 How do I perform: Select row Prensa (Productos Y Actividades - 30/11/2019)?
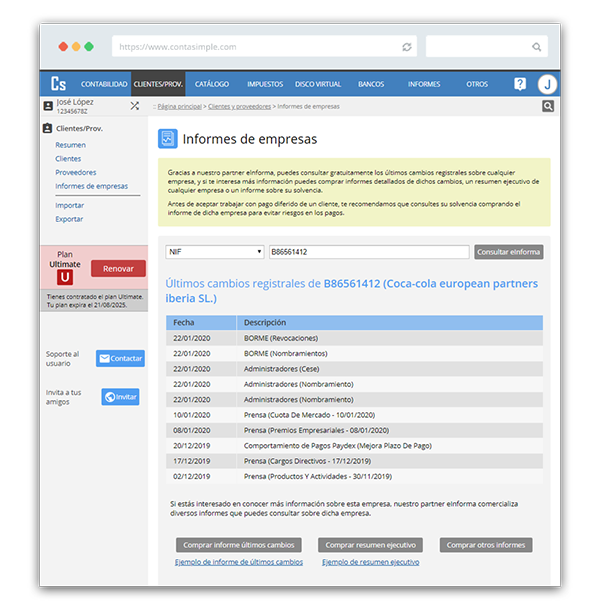355,477
